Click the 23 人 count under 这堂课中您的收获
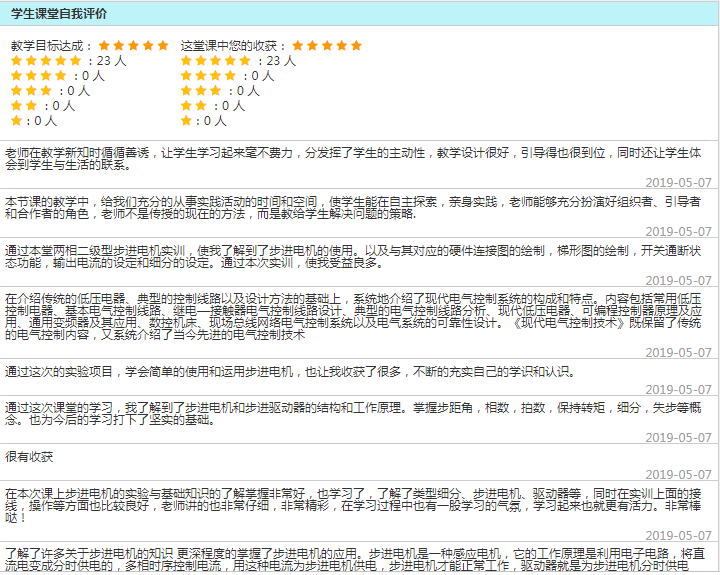The height and width of the screenshot is (575, 720). click(281, 61)
